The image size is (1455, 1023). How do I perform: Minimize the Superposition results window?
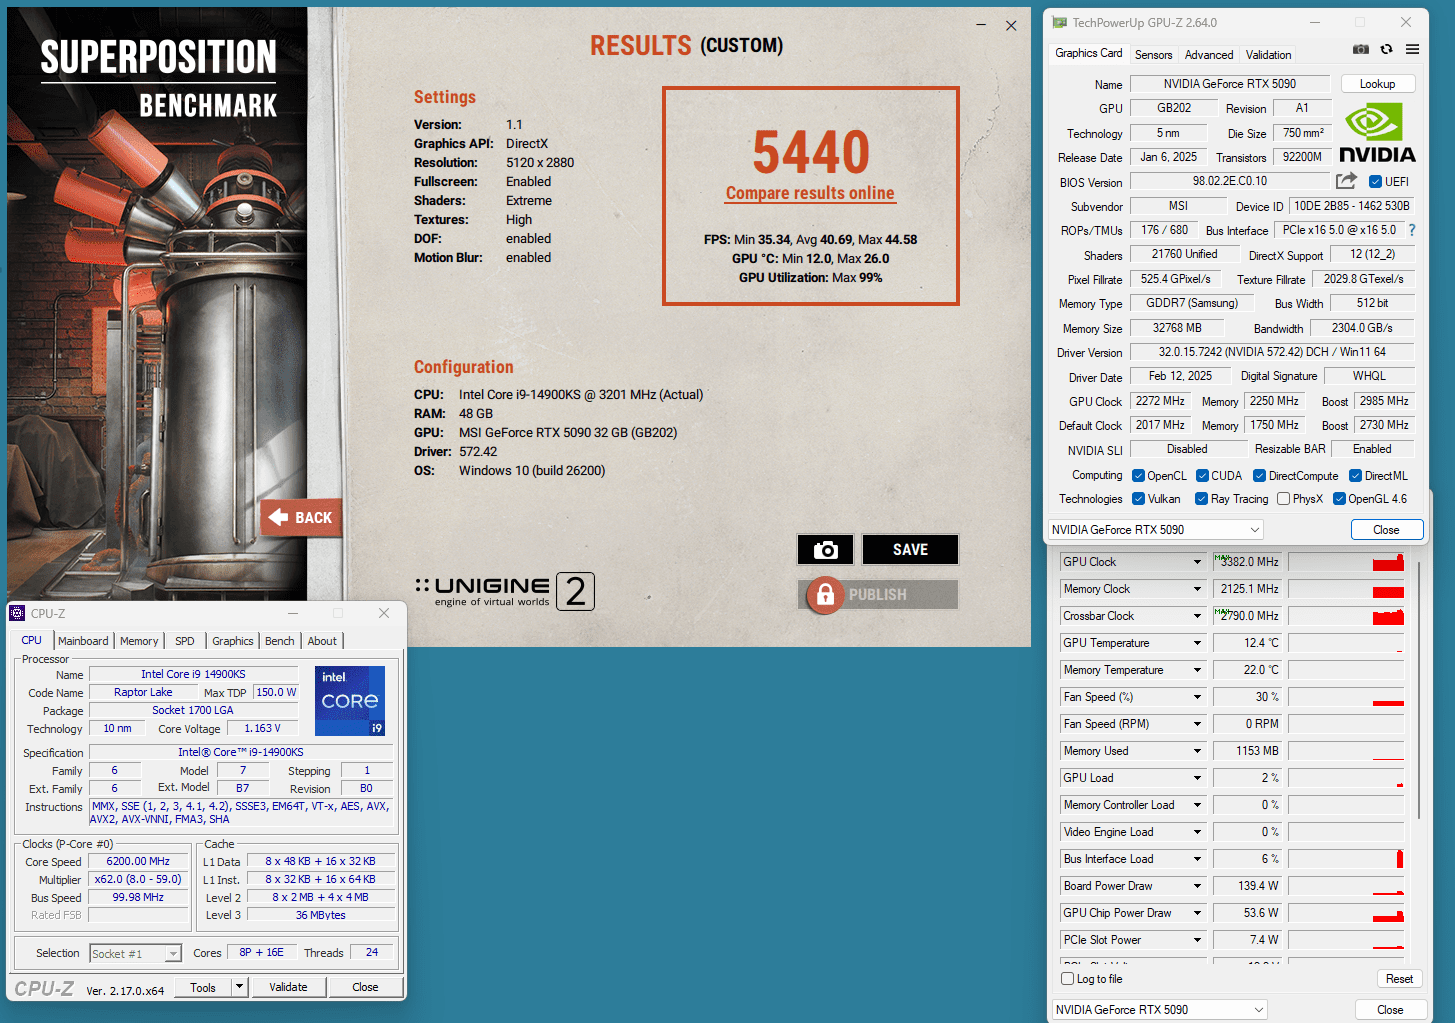pos(981,26)
